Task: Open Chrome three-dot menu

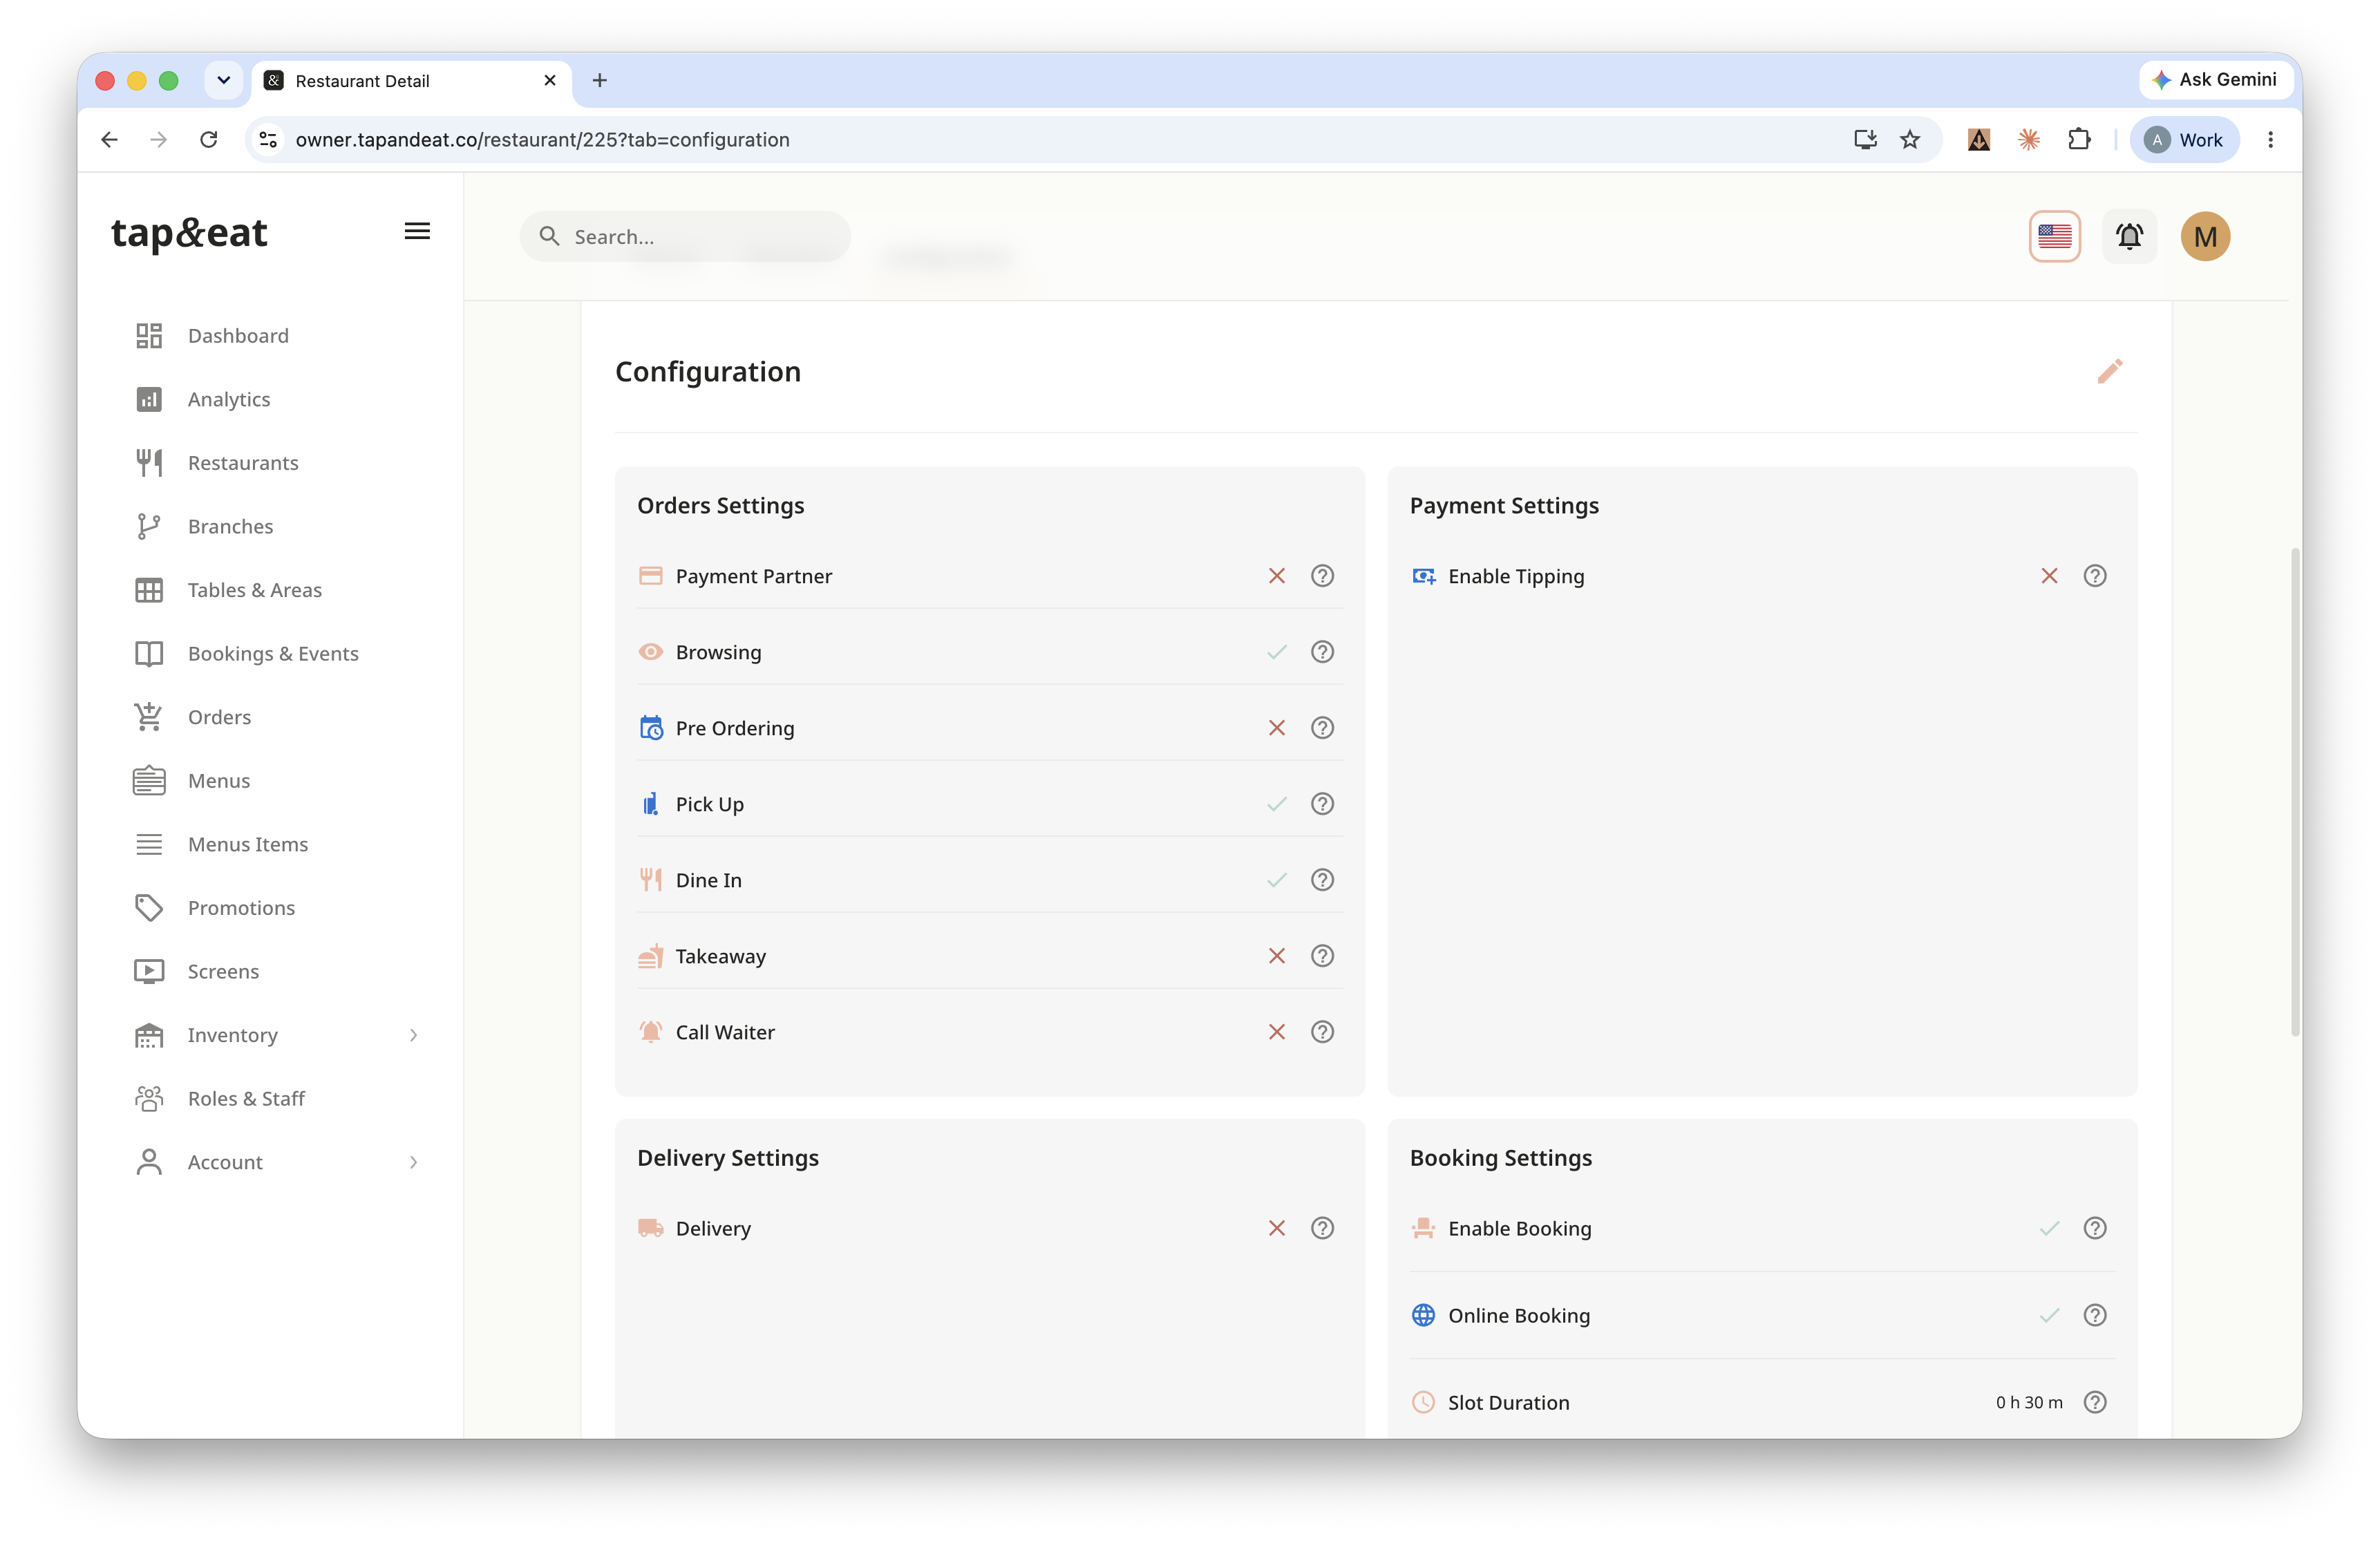Action: (2270, 140)
